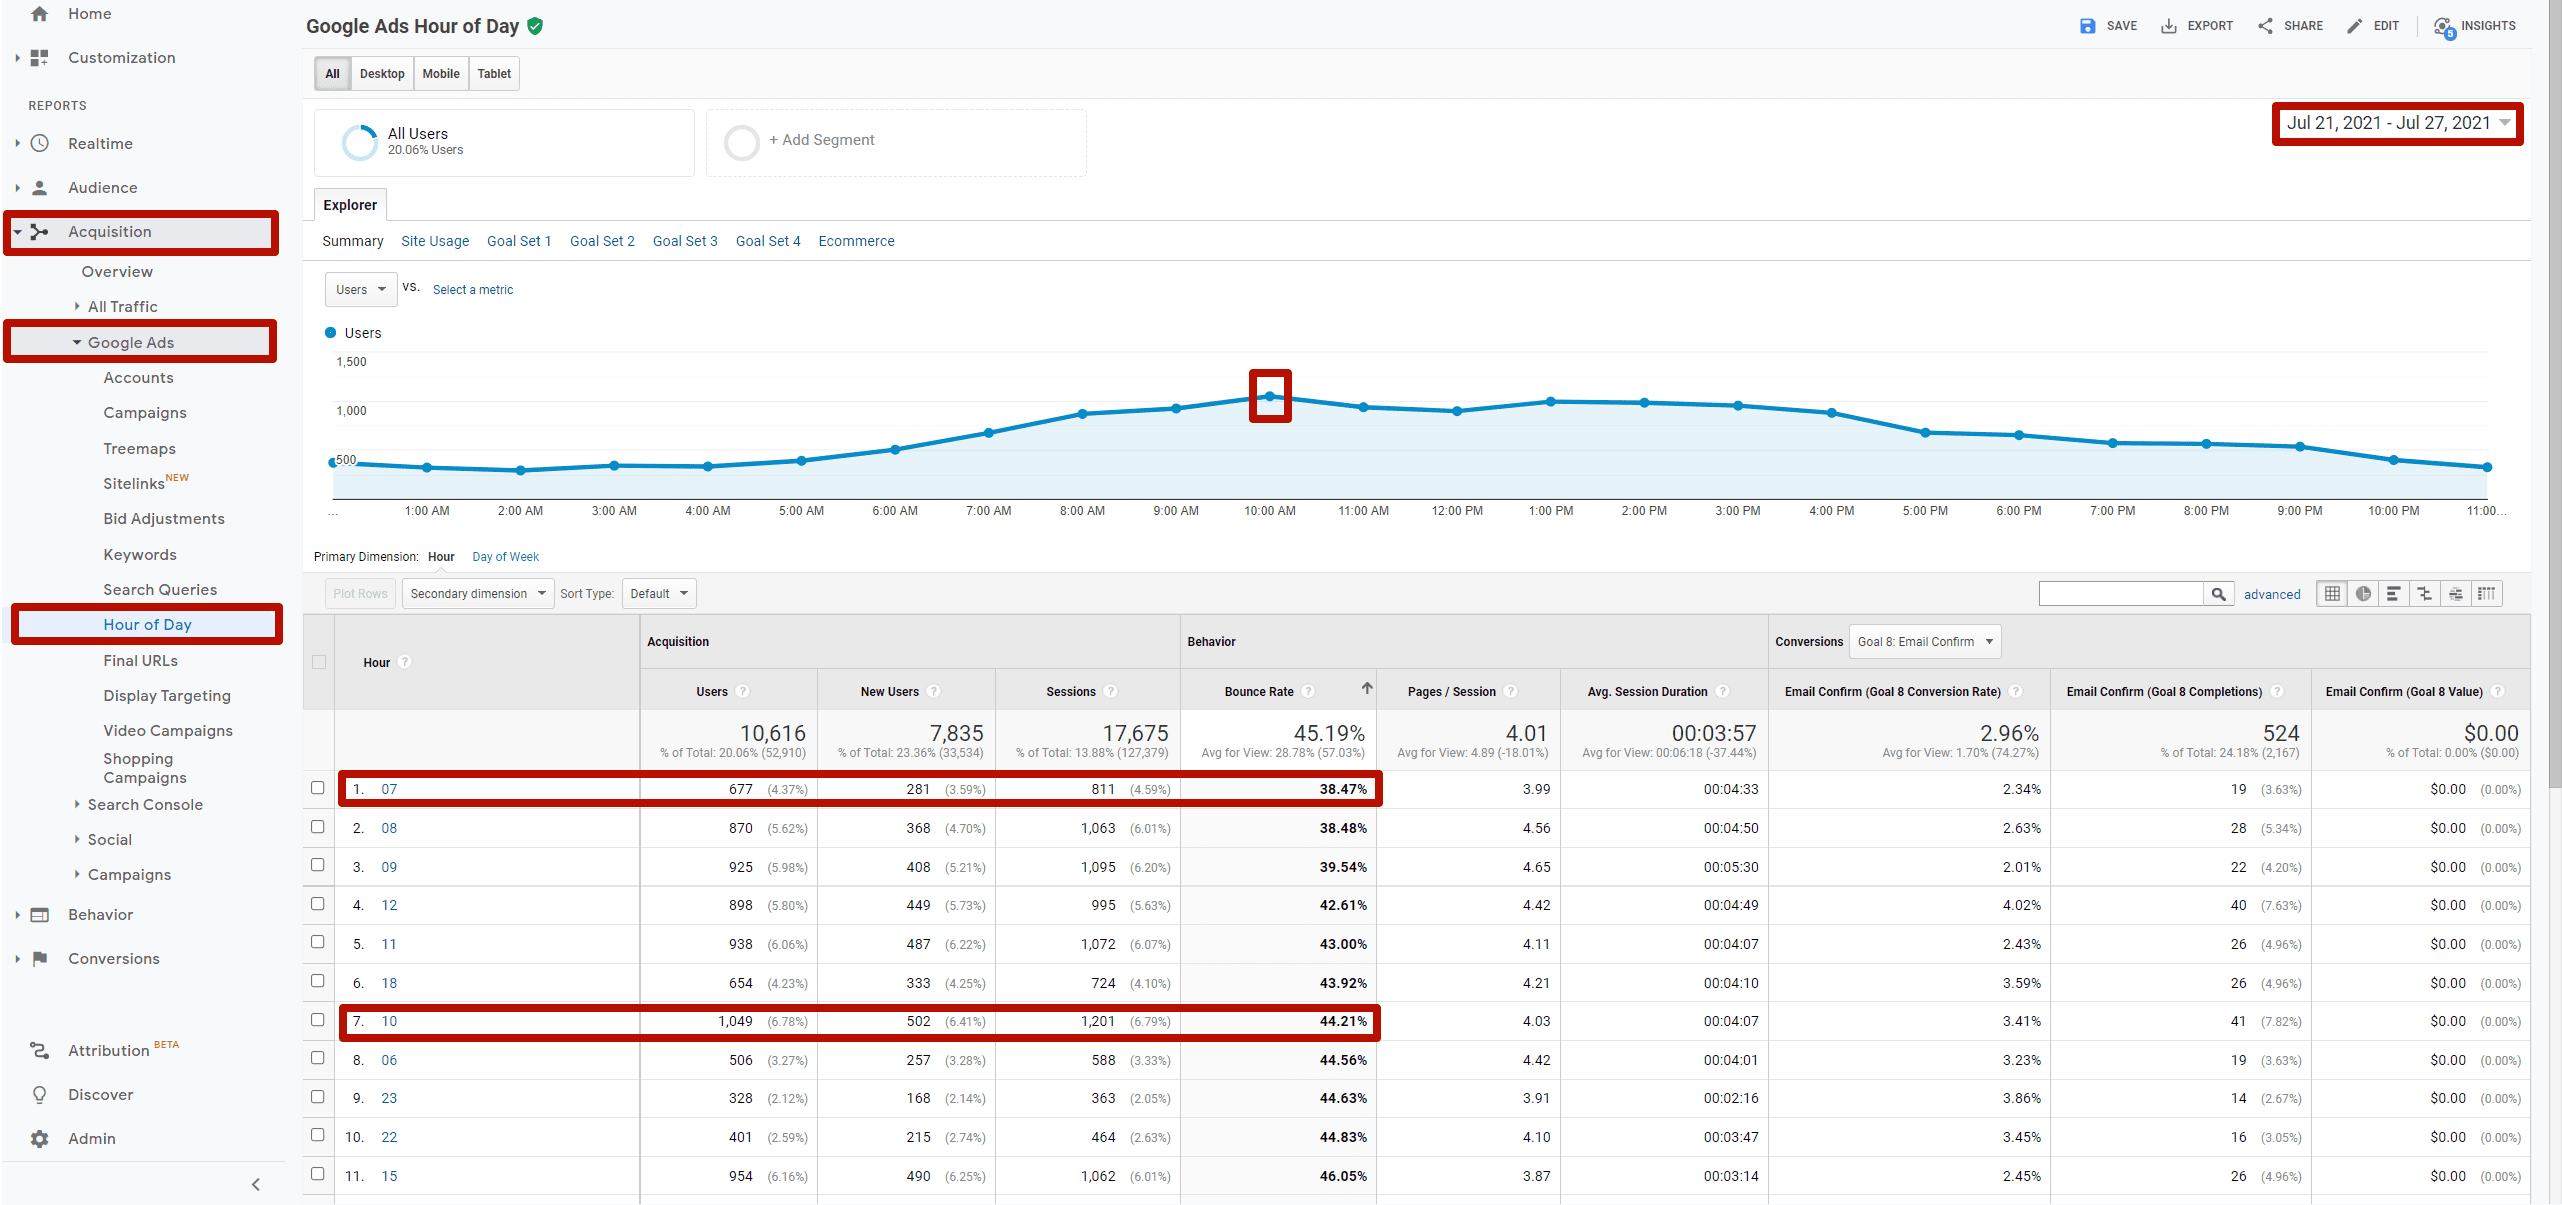Sort by Bounce Rate column header
Viewport: 2562px width, 1205px height.
(1259, 692)
